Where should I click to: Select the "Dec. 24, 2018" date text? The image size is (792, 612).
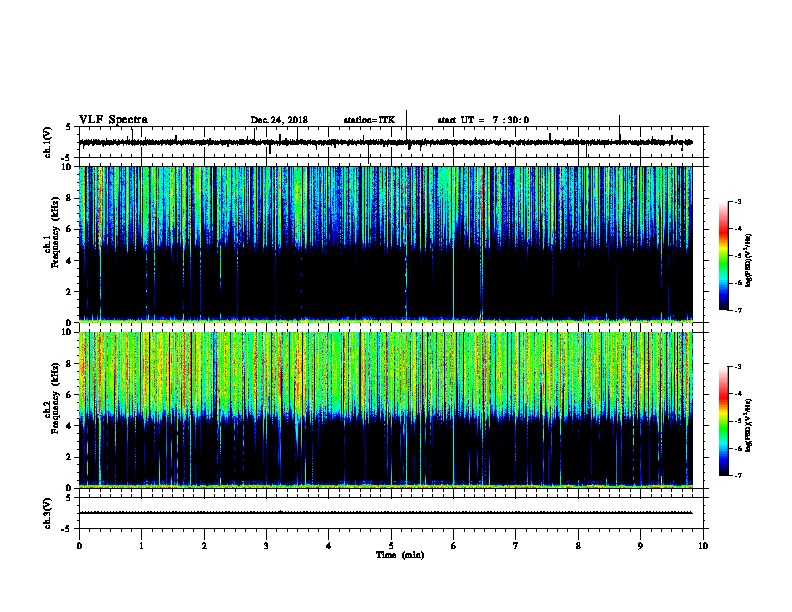point(279,120)
